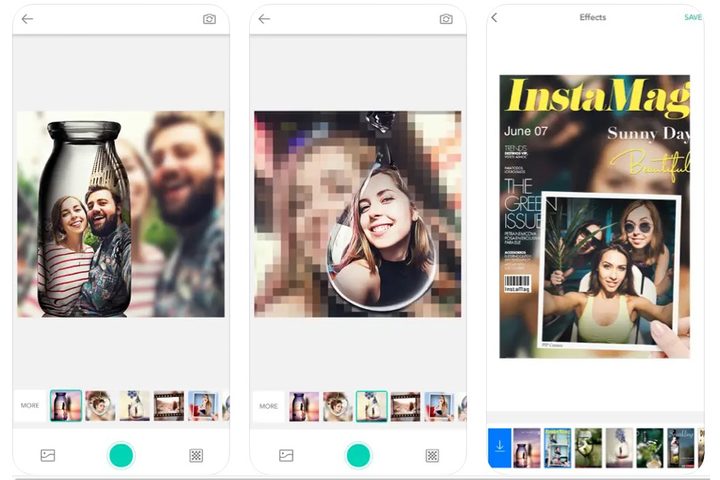The height and width of the screenshot is (480, 720).
Task: Tap the blue download button on Effects screen
Action: tap(500, 448)
